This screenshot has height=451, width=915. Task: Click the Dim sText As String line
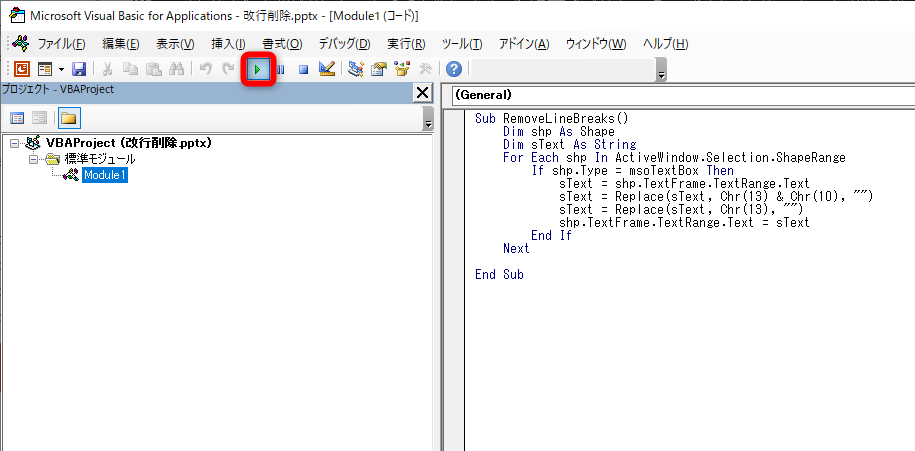pyautogui.click(x=570, y=144)
